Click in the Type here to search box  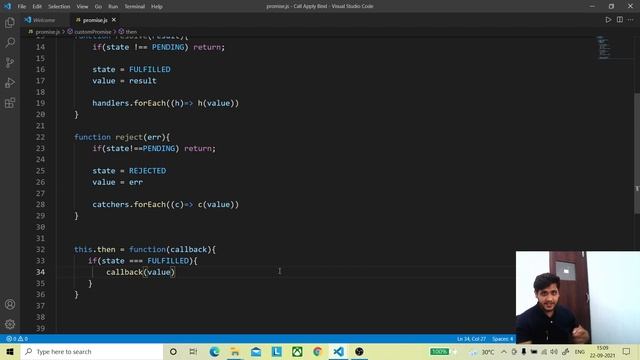coord(91,351)
